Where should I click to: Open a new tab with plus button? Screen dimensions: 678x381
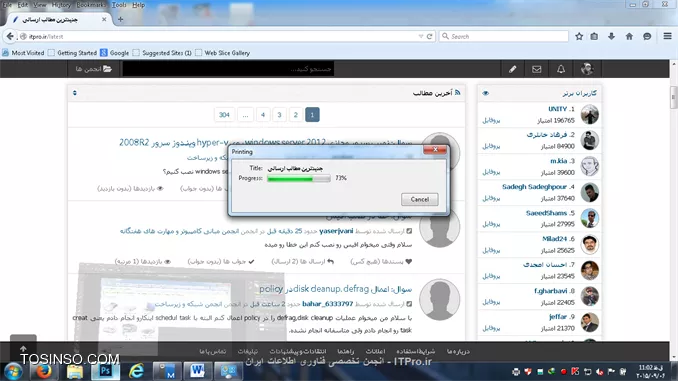(120, 19)
